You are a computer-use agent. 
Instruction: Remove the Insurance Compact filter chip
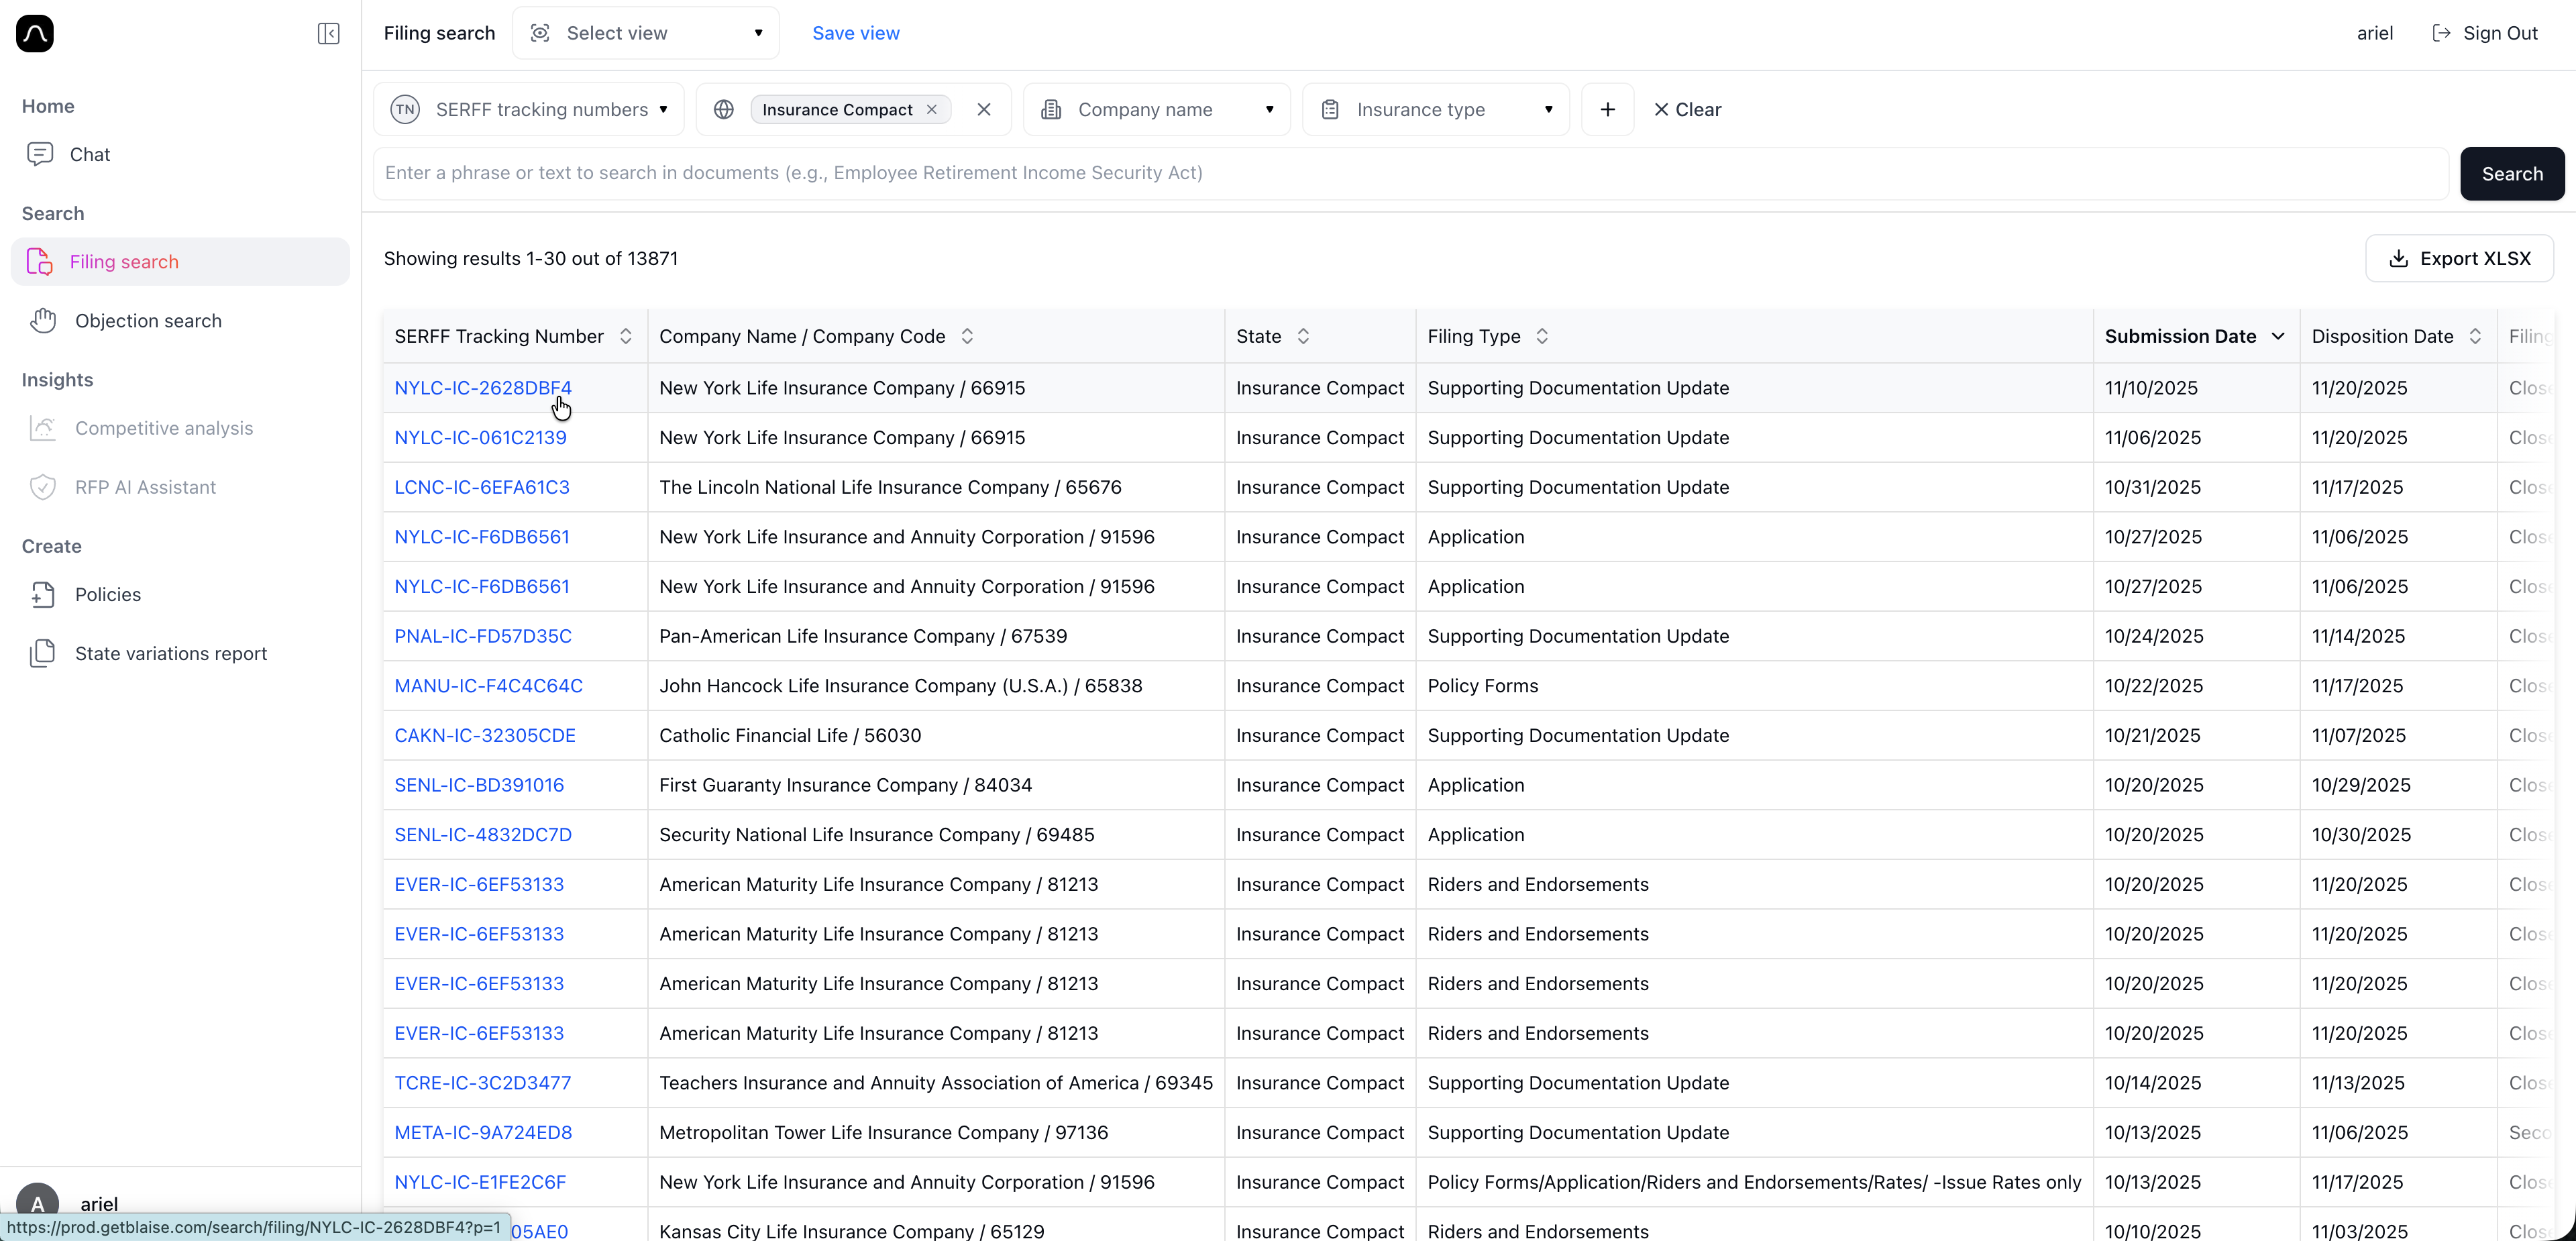pos(932,110)
